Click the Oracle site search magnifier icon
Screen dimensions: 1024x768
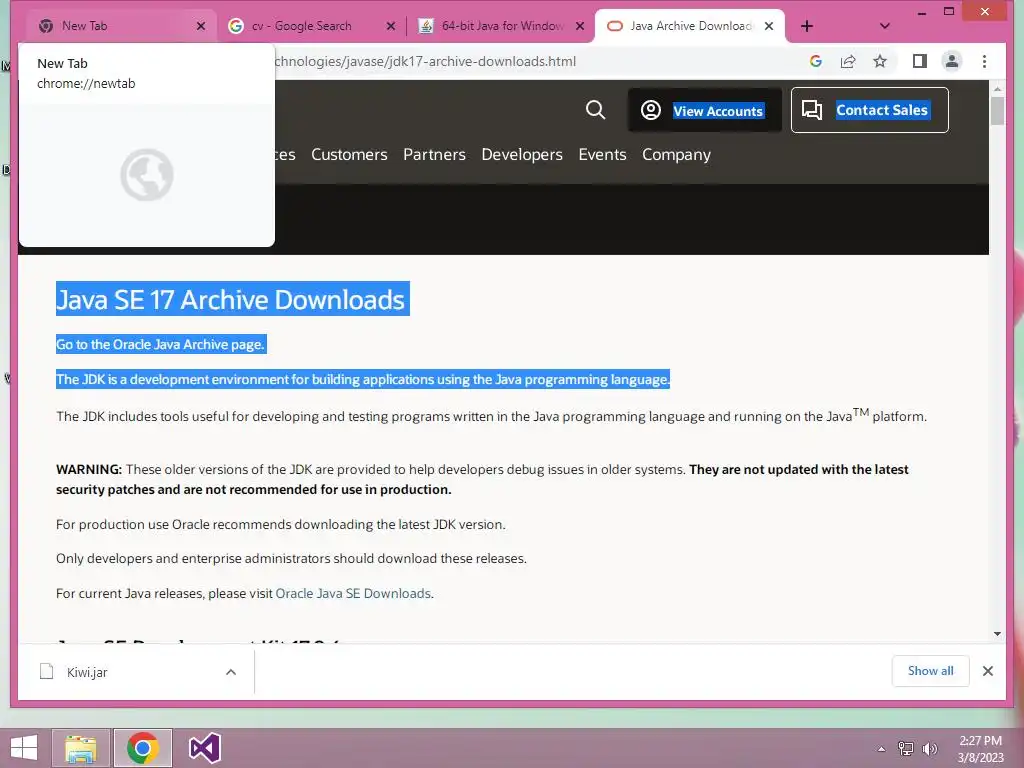(595, 110)
